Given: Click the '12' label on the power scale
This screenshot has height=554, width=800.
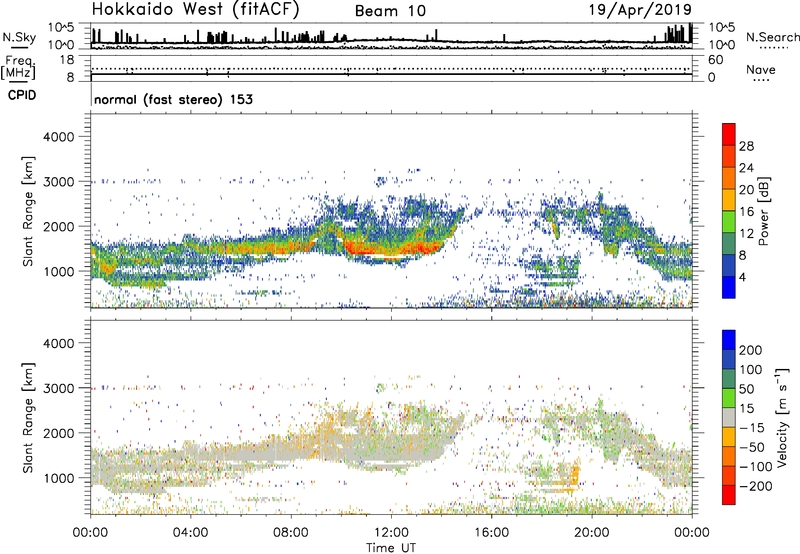Looking at the screenshot, I should point(746,234).
